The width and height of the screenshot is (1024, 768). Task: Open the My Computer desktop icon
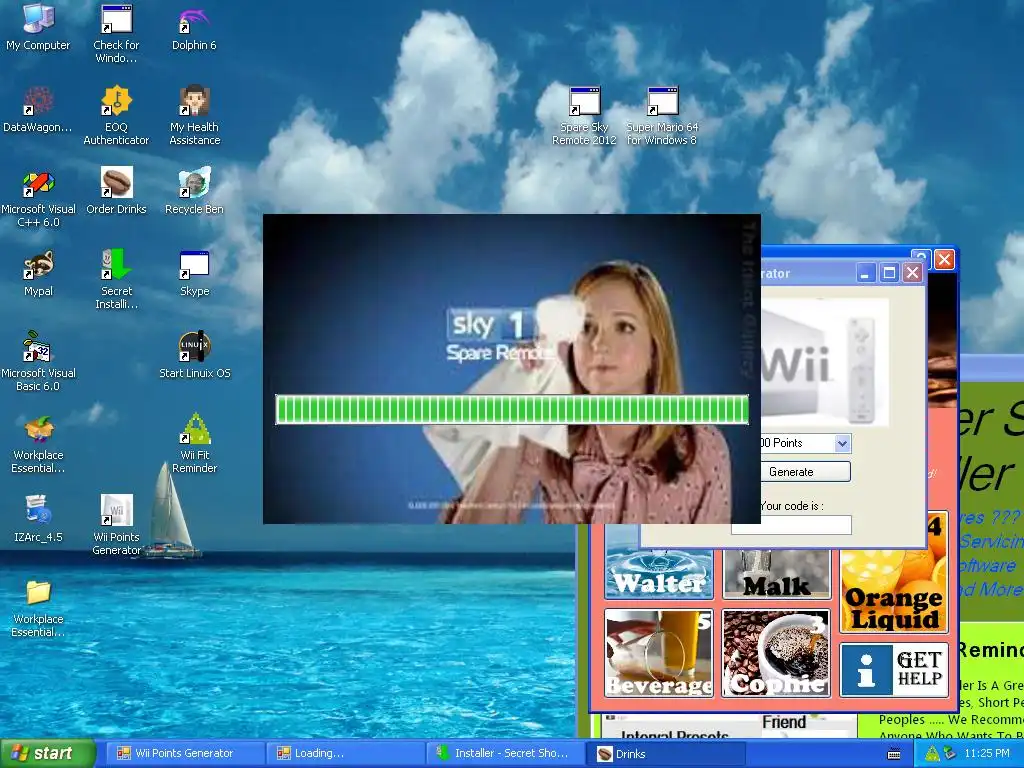click(38, 27)
